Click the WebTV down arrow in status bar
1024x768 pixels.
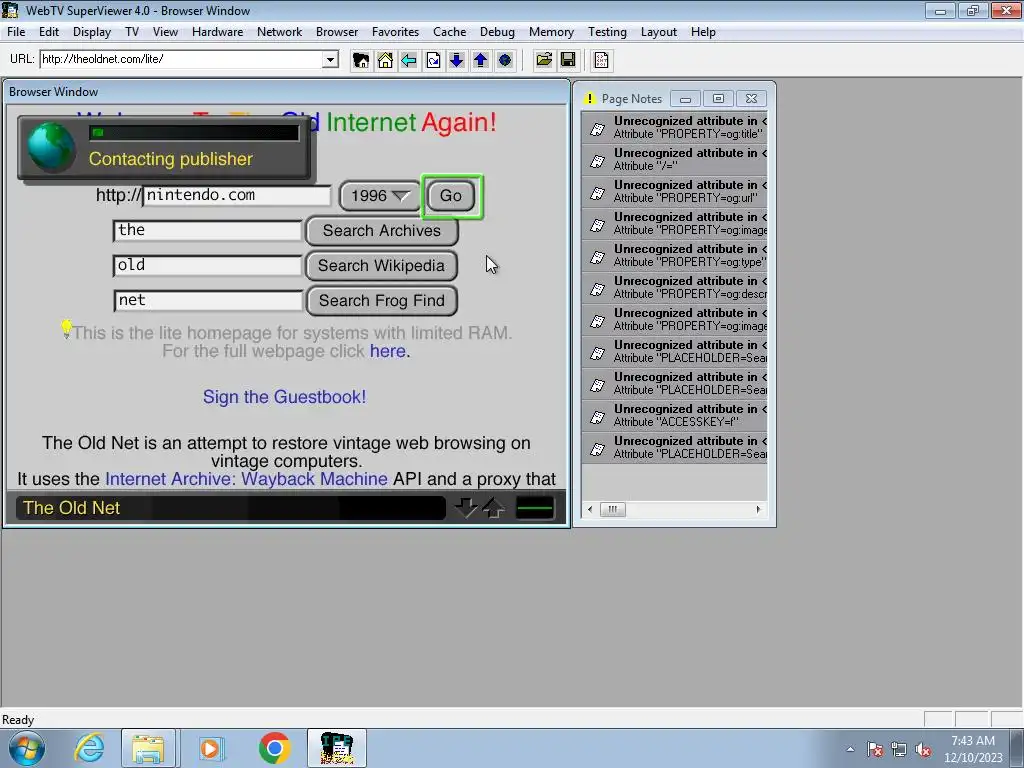466,507
